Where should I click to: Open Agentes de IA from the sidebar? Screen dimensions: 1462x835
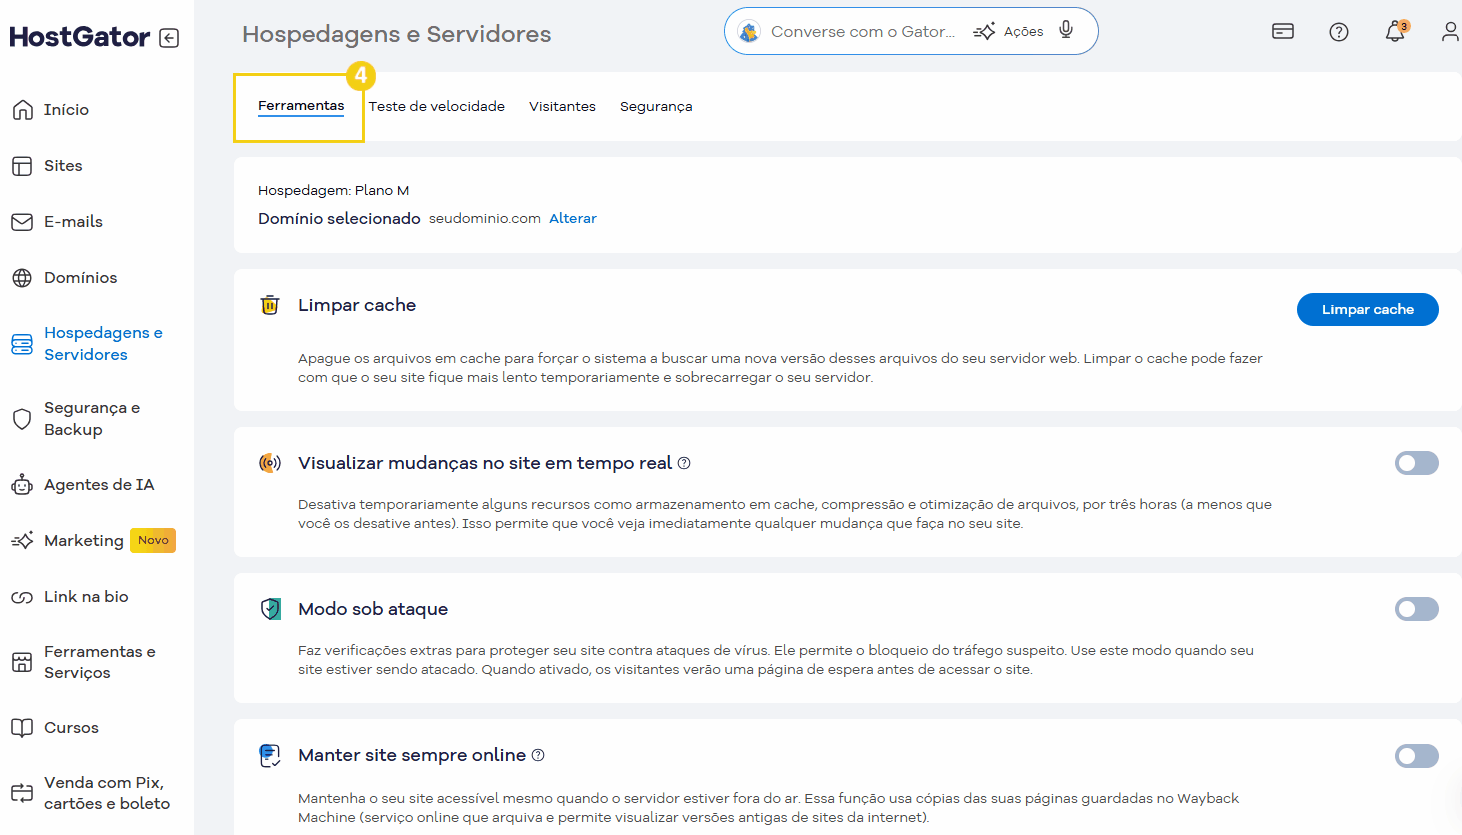(98, 484)
